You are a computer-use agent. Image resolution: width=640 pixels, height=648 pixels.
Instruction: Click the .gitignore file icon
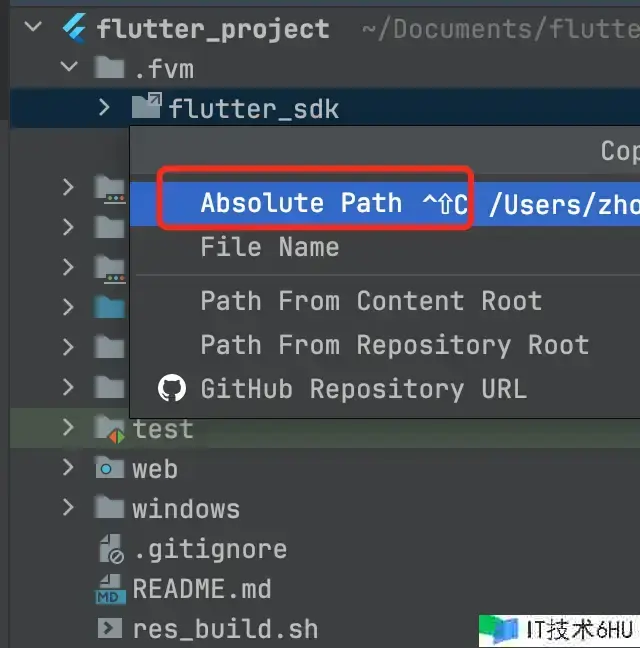[111, 548]
